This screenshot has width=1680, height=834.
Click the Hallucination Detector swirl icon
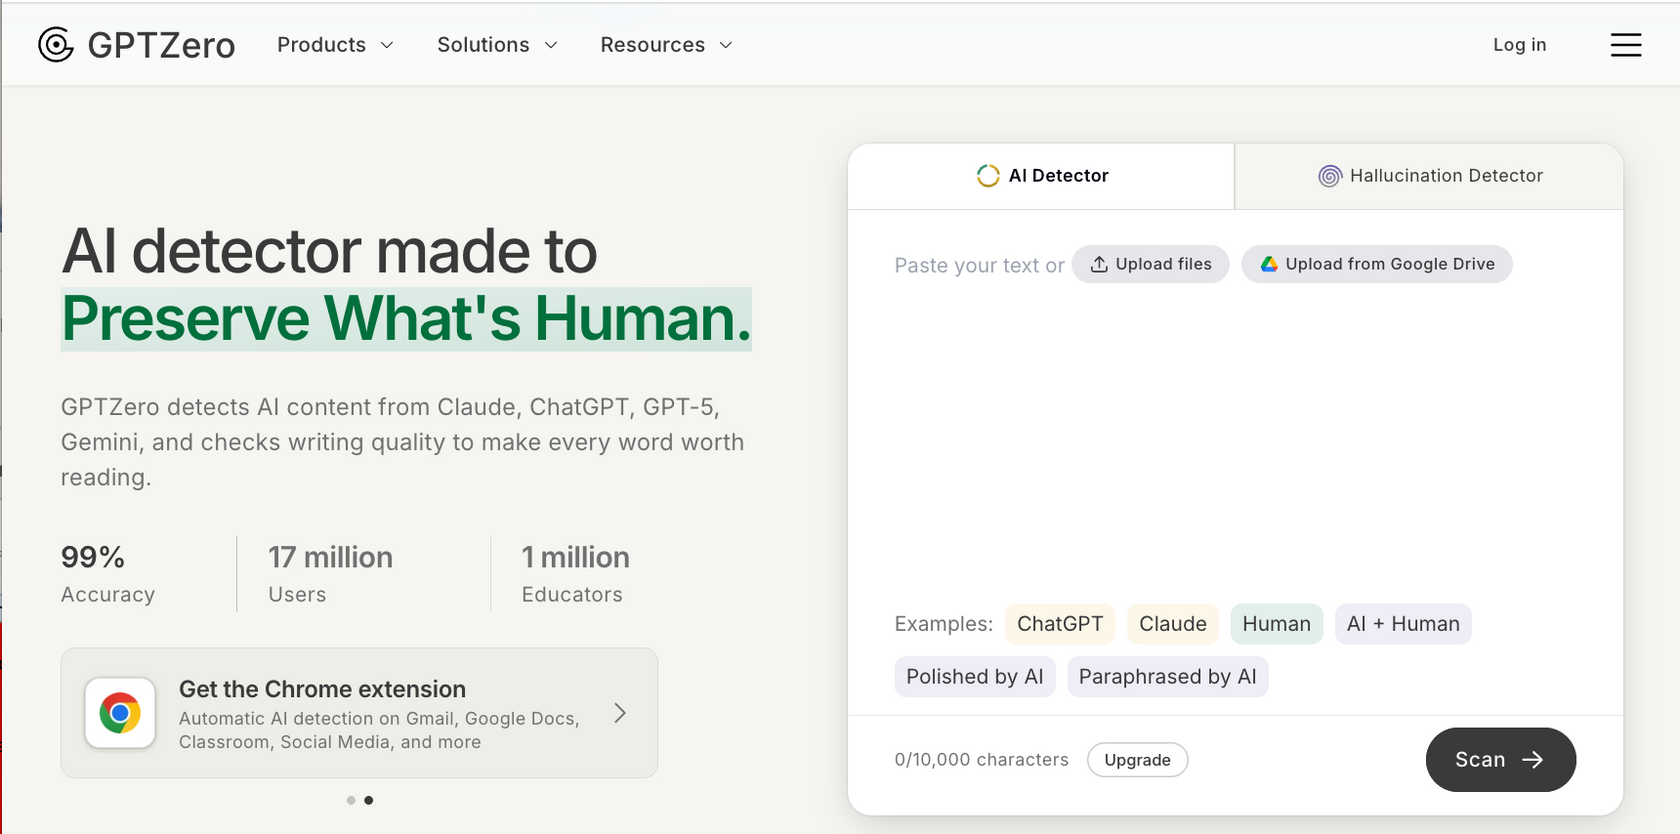point(1329,176)
